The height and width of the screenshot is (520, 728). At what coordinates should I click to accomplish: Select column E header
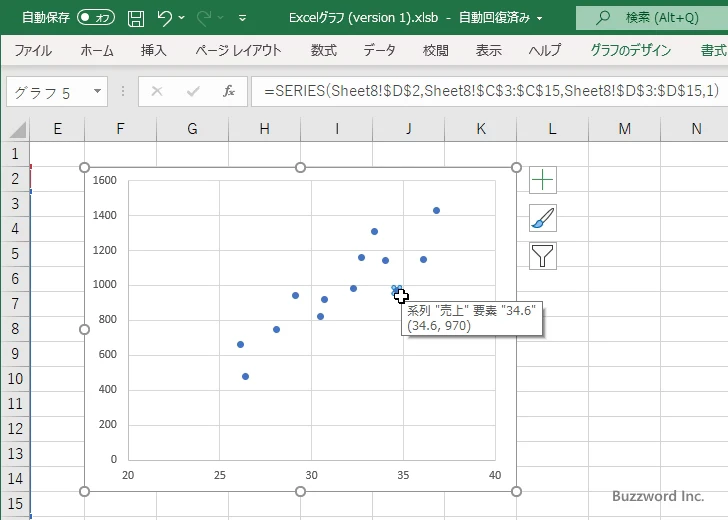pos(57,129)
